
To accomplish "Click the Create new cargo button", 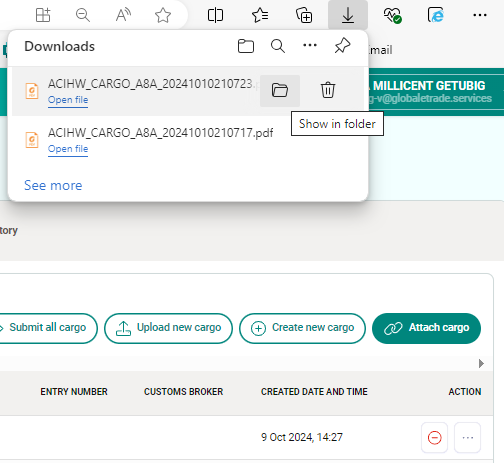I will [x=302, y=328].
